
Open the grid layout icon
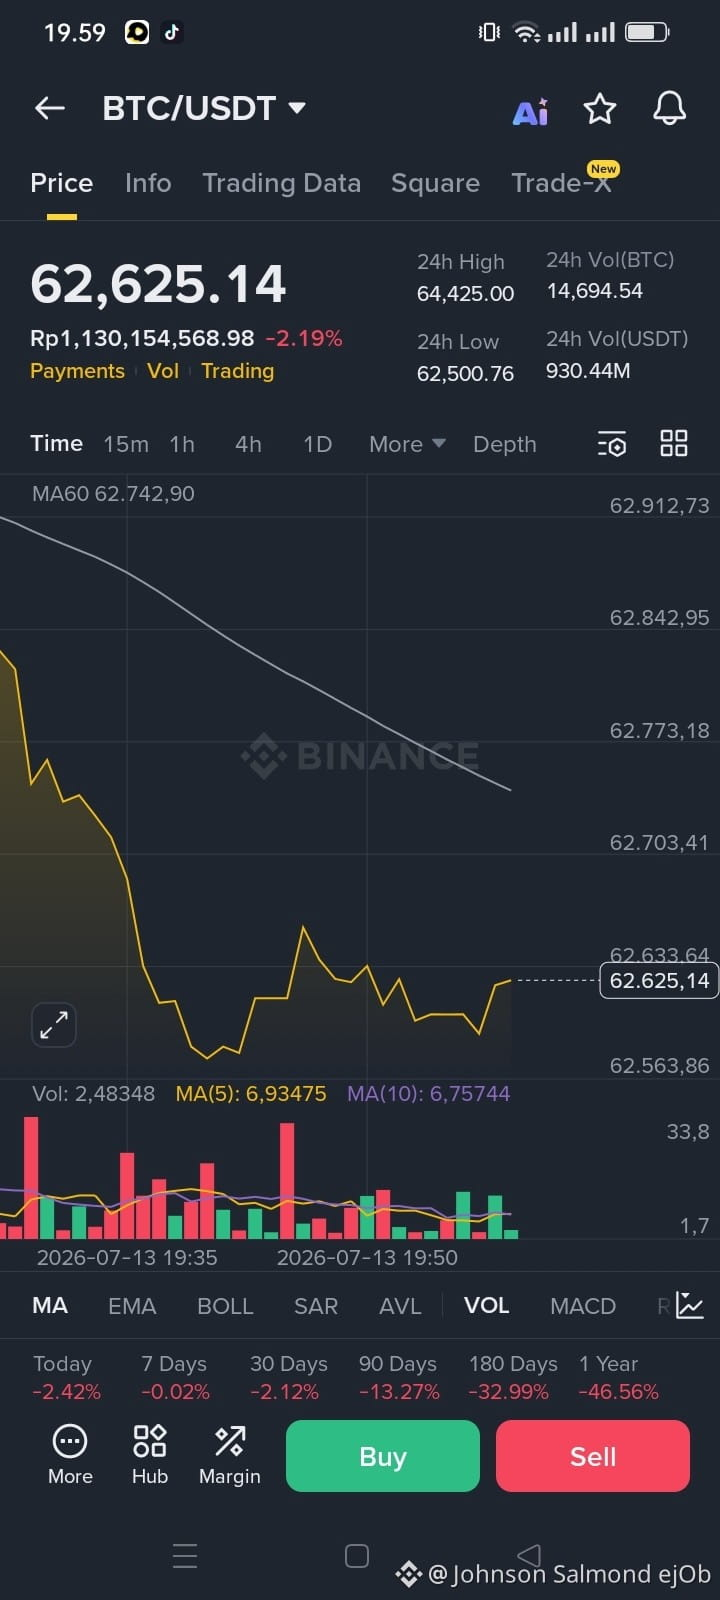click(674, 443)
